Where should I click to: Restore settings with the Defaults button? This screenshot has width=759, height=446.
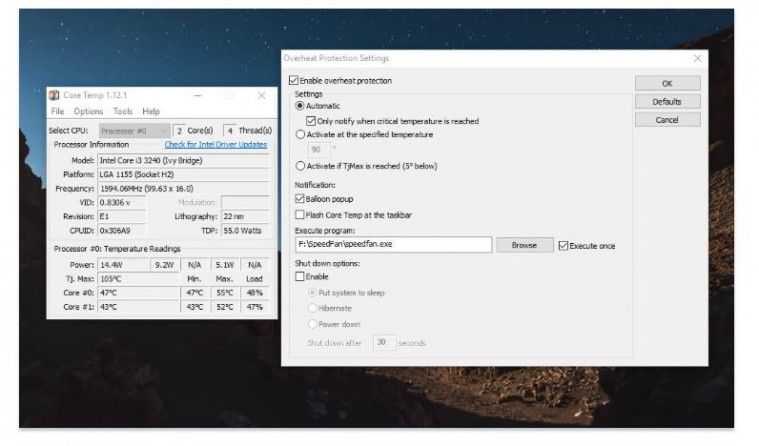667,102
